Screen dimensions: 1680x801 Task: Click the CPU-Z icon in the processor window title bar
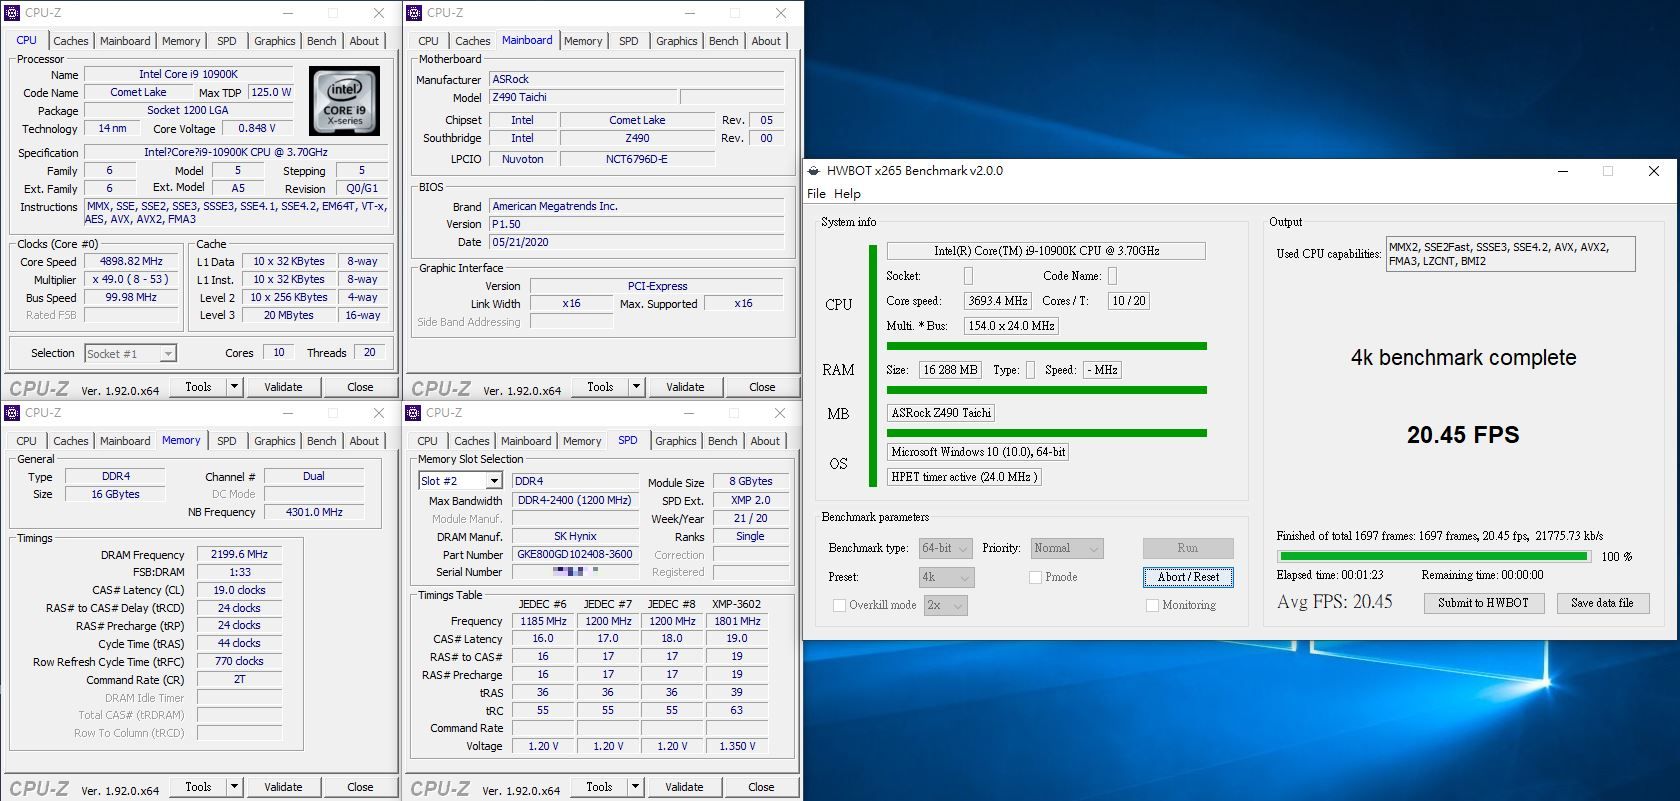(12, 13)
